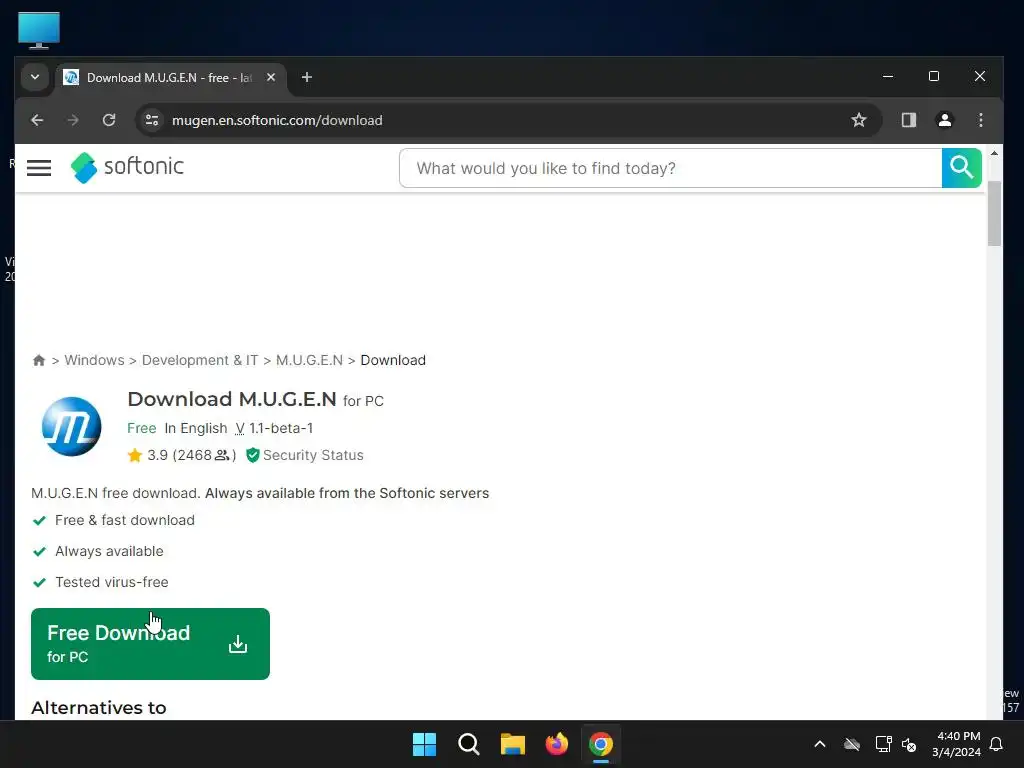Image resolution: width=1024 pixels, height=768 pixels.
Task: Click the home icon in breadcrumbs
Action: [x=39, y=360]
